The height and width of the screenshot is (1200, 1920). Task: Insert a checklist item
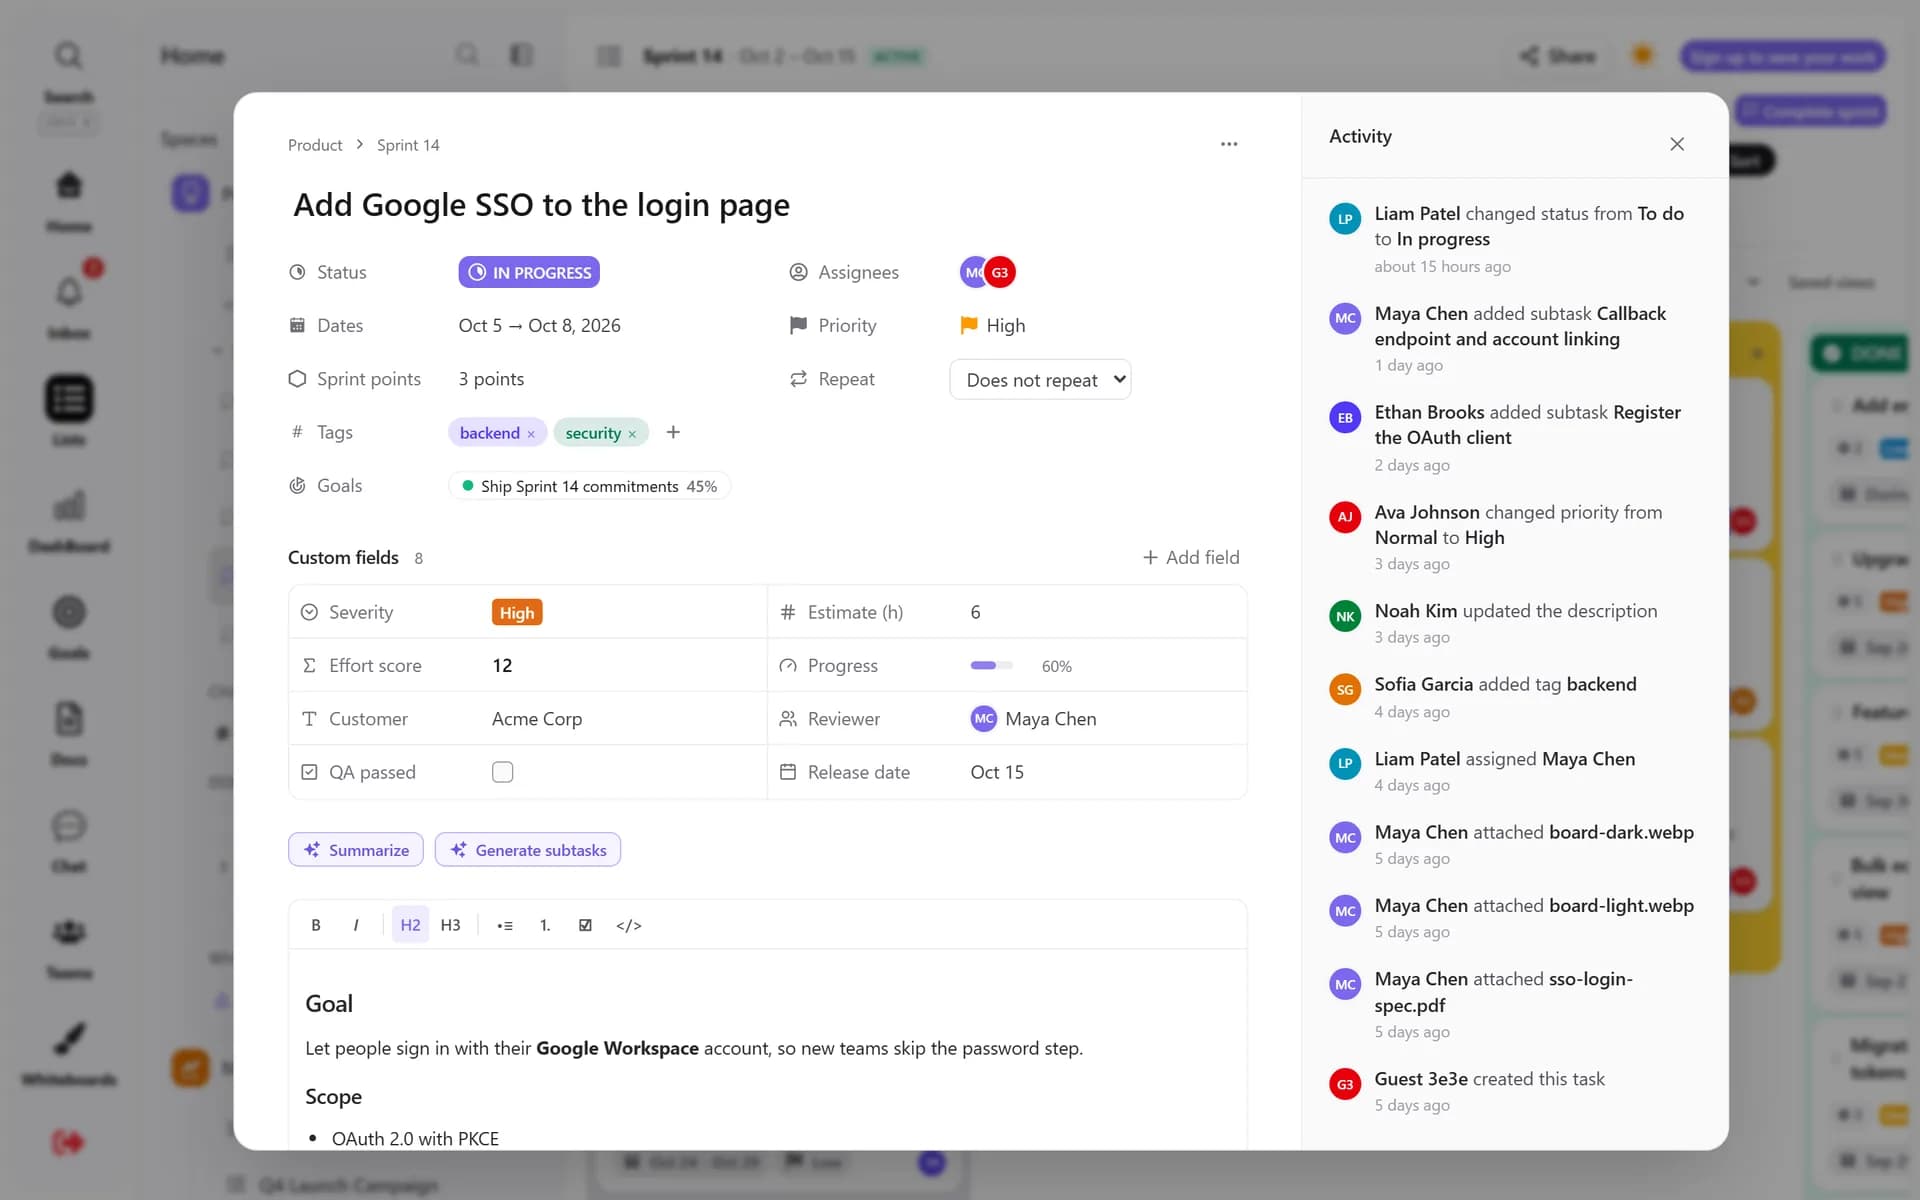coord(585,925)
